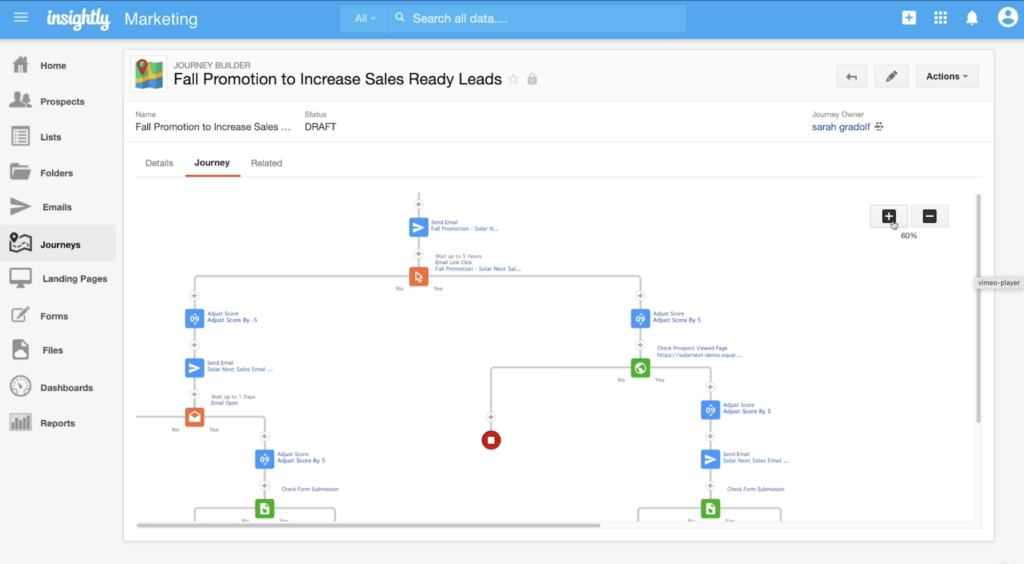Click the horizontal canvas scrollbar
This screenshot has height=564, width=1024.
tap(368, 525)
